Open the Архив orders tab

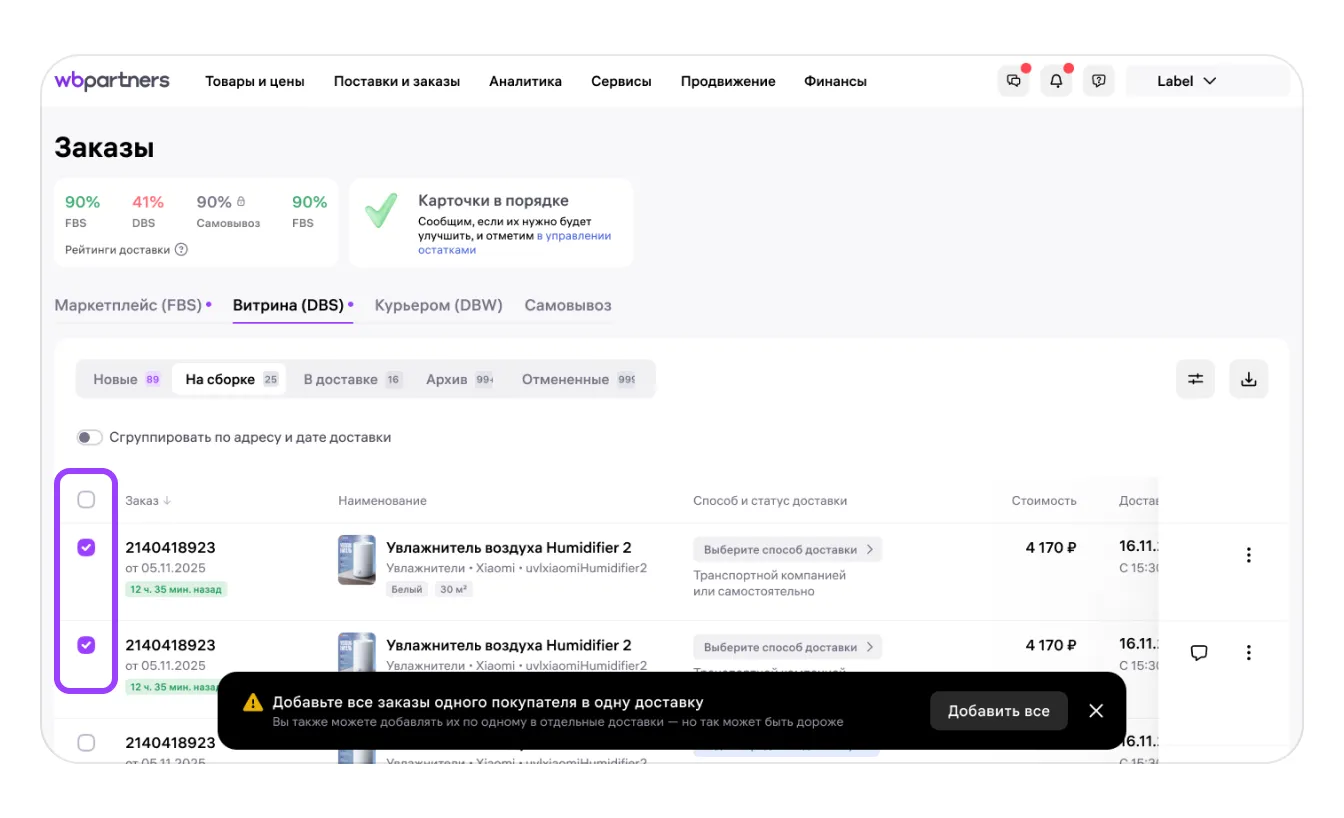coord(459,380)
